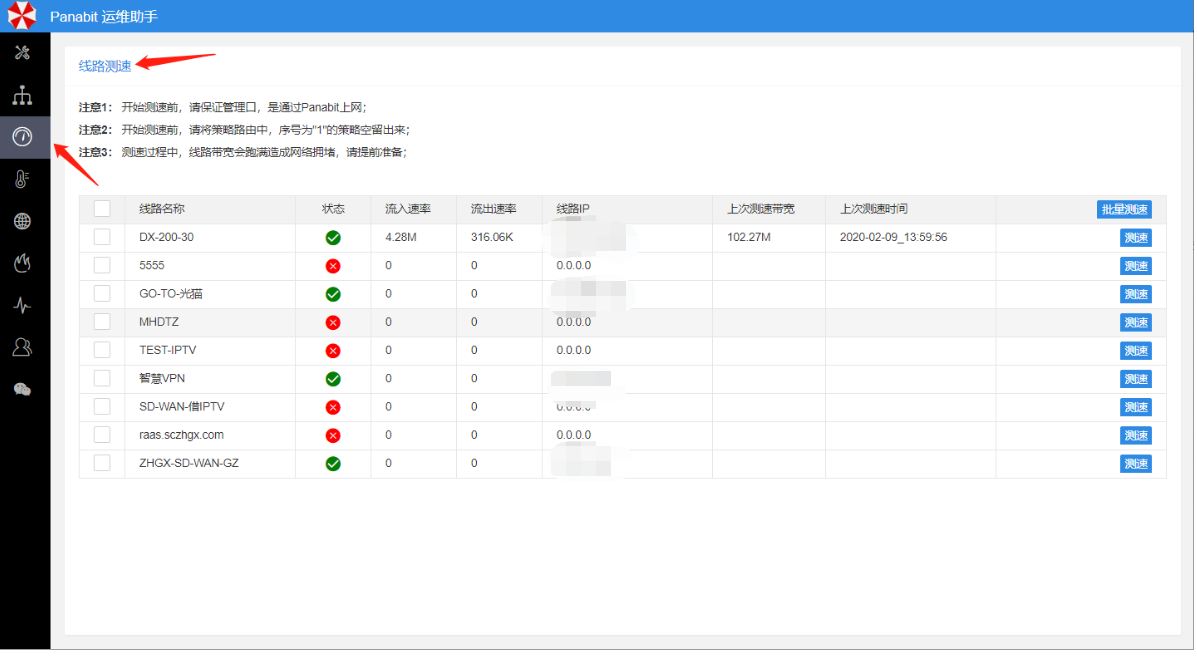This screenshot has width=1197, height=660.
Task: Click the 线路测速 page title link
Action: pos(105,66)
